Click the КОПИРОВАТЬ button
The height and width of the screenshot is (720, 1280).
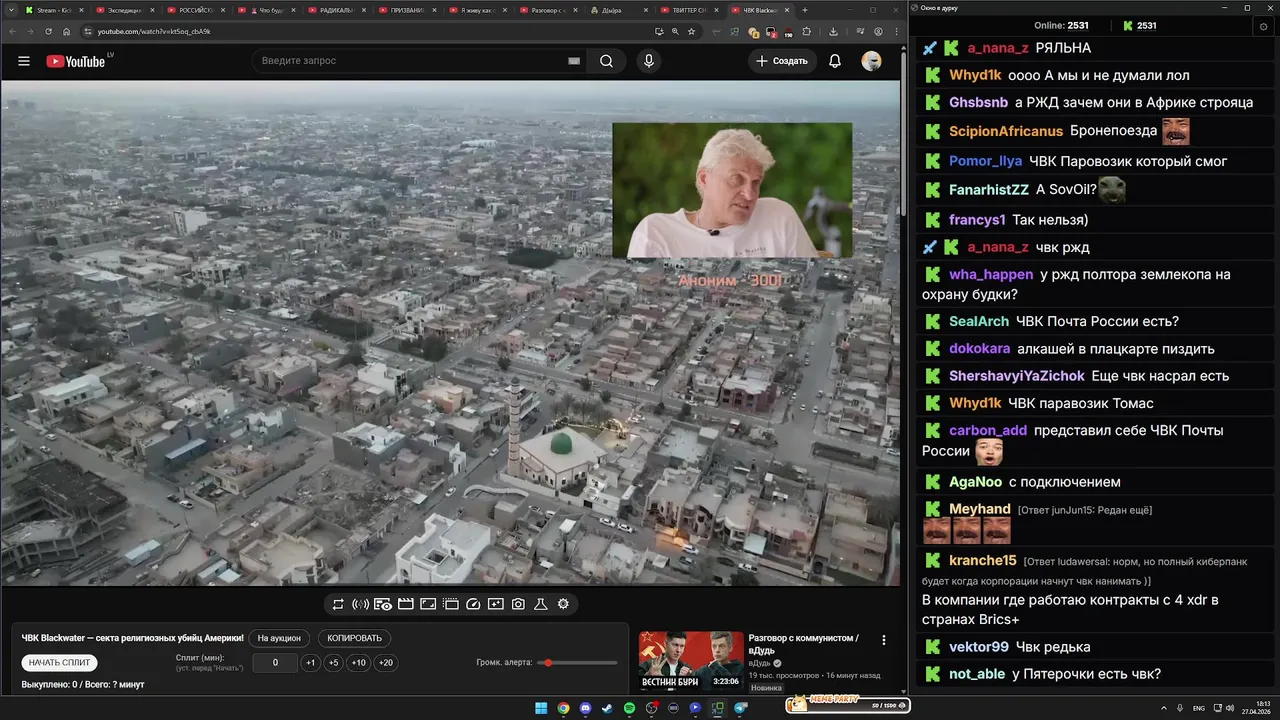tap(355, 638)
